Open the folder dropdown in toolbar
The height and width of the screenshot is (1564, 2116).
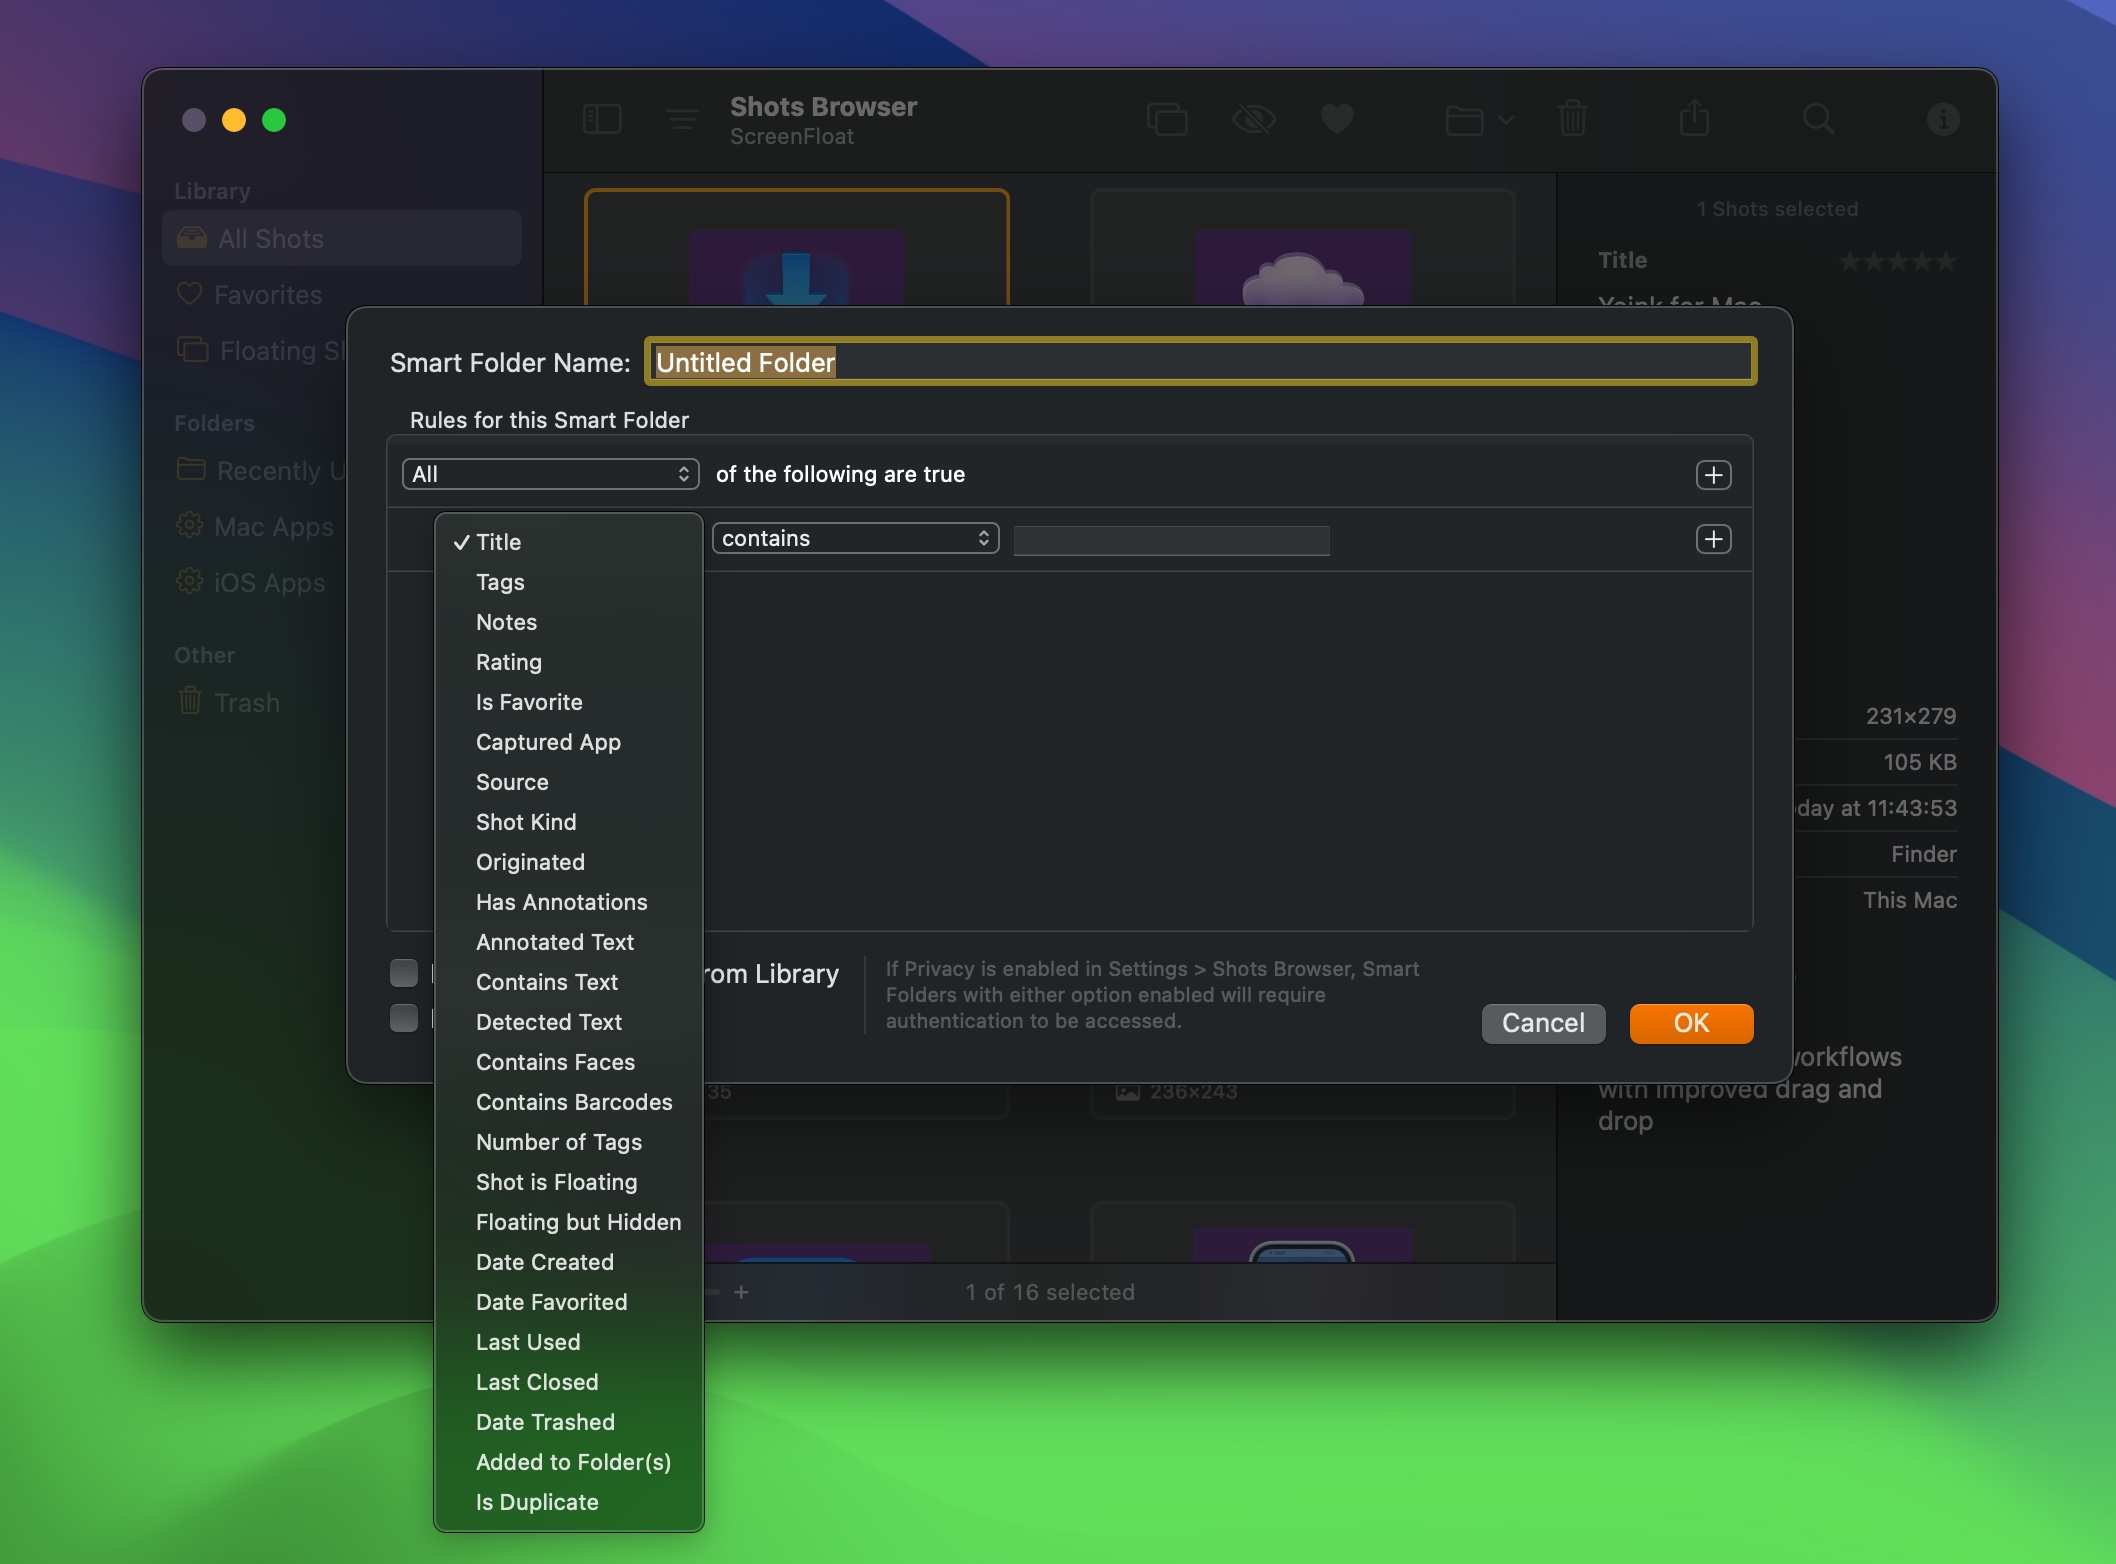pyautogui.click(x=1479, y=120)
